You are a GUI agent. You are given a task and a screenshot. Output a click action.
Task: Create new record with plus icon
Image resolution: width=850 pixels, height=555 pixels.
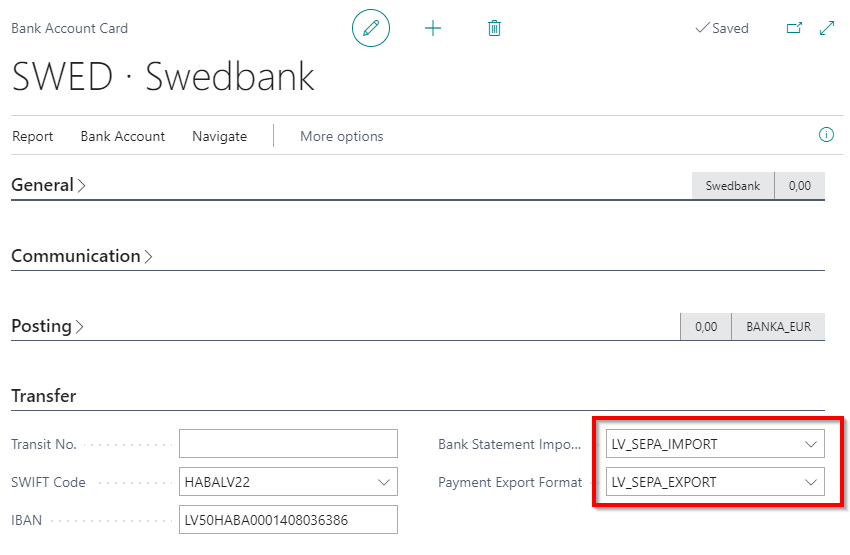click(x=433, y=28)
